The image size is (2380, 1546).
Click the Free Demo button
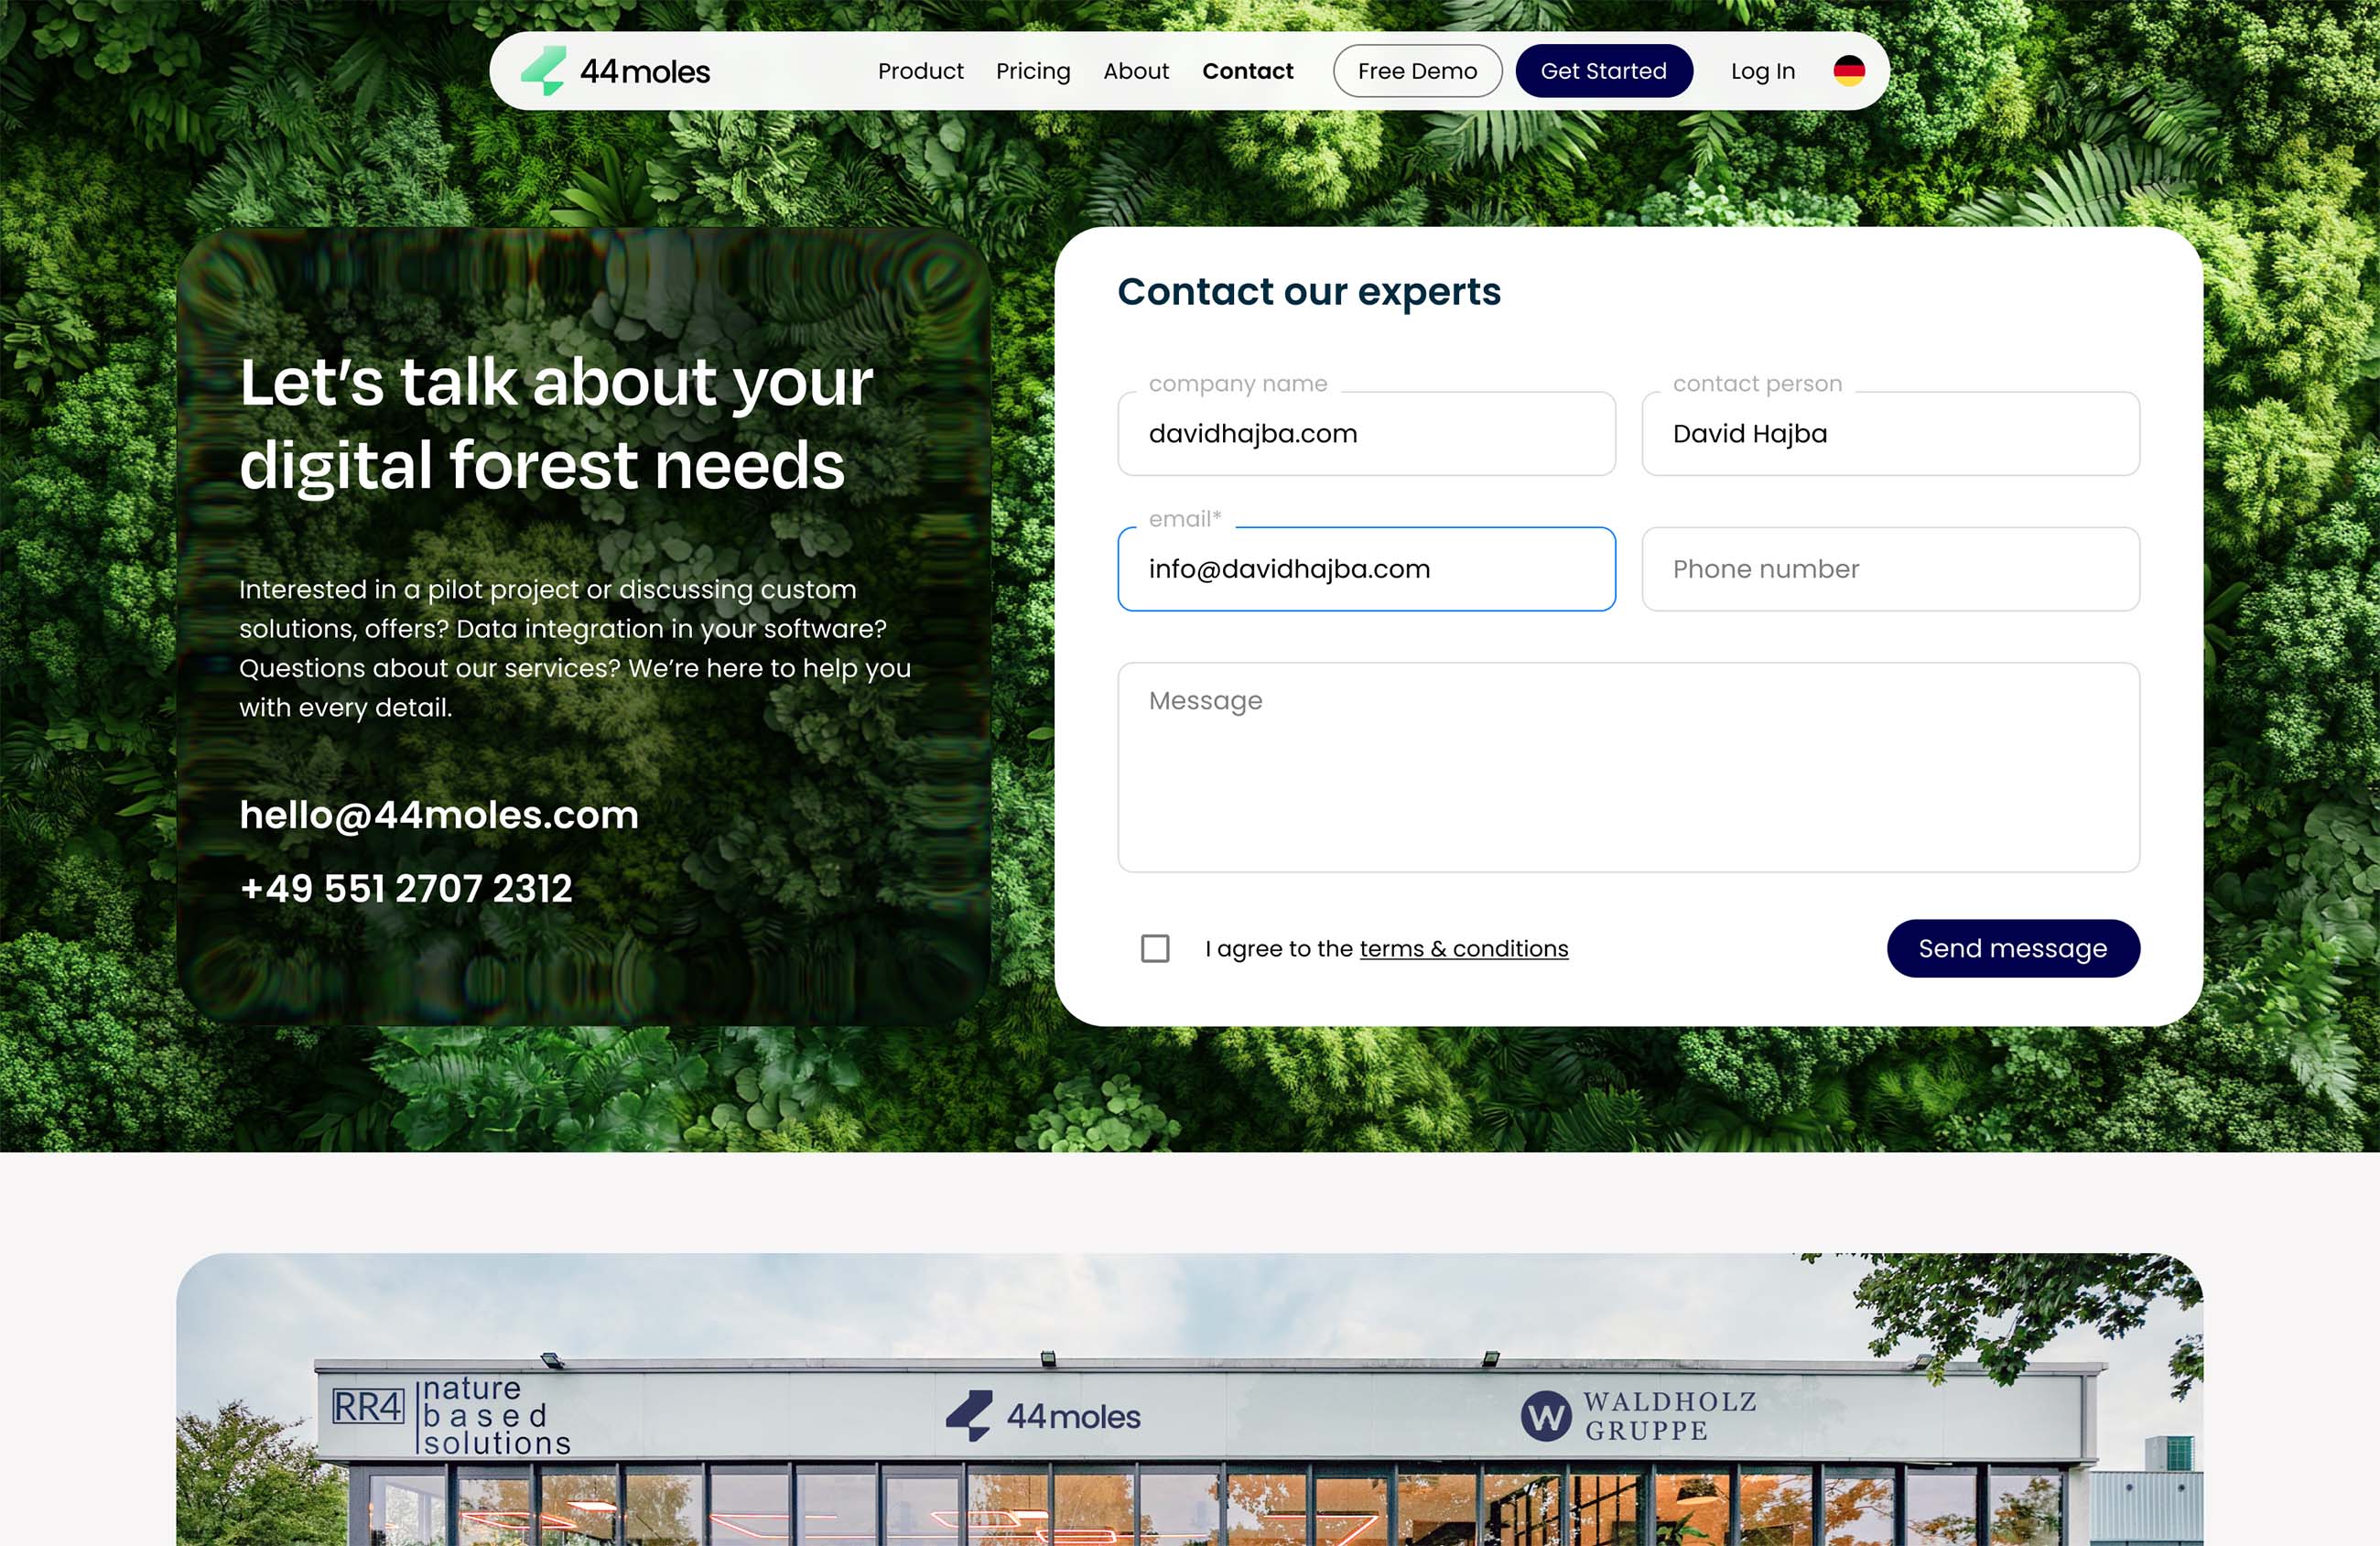point(1417,71)
